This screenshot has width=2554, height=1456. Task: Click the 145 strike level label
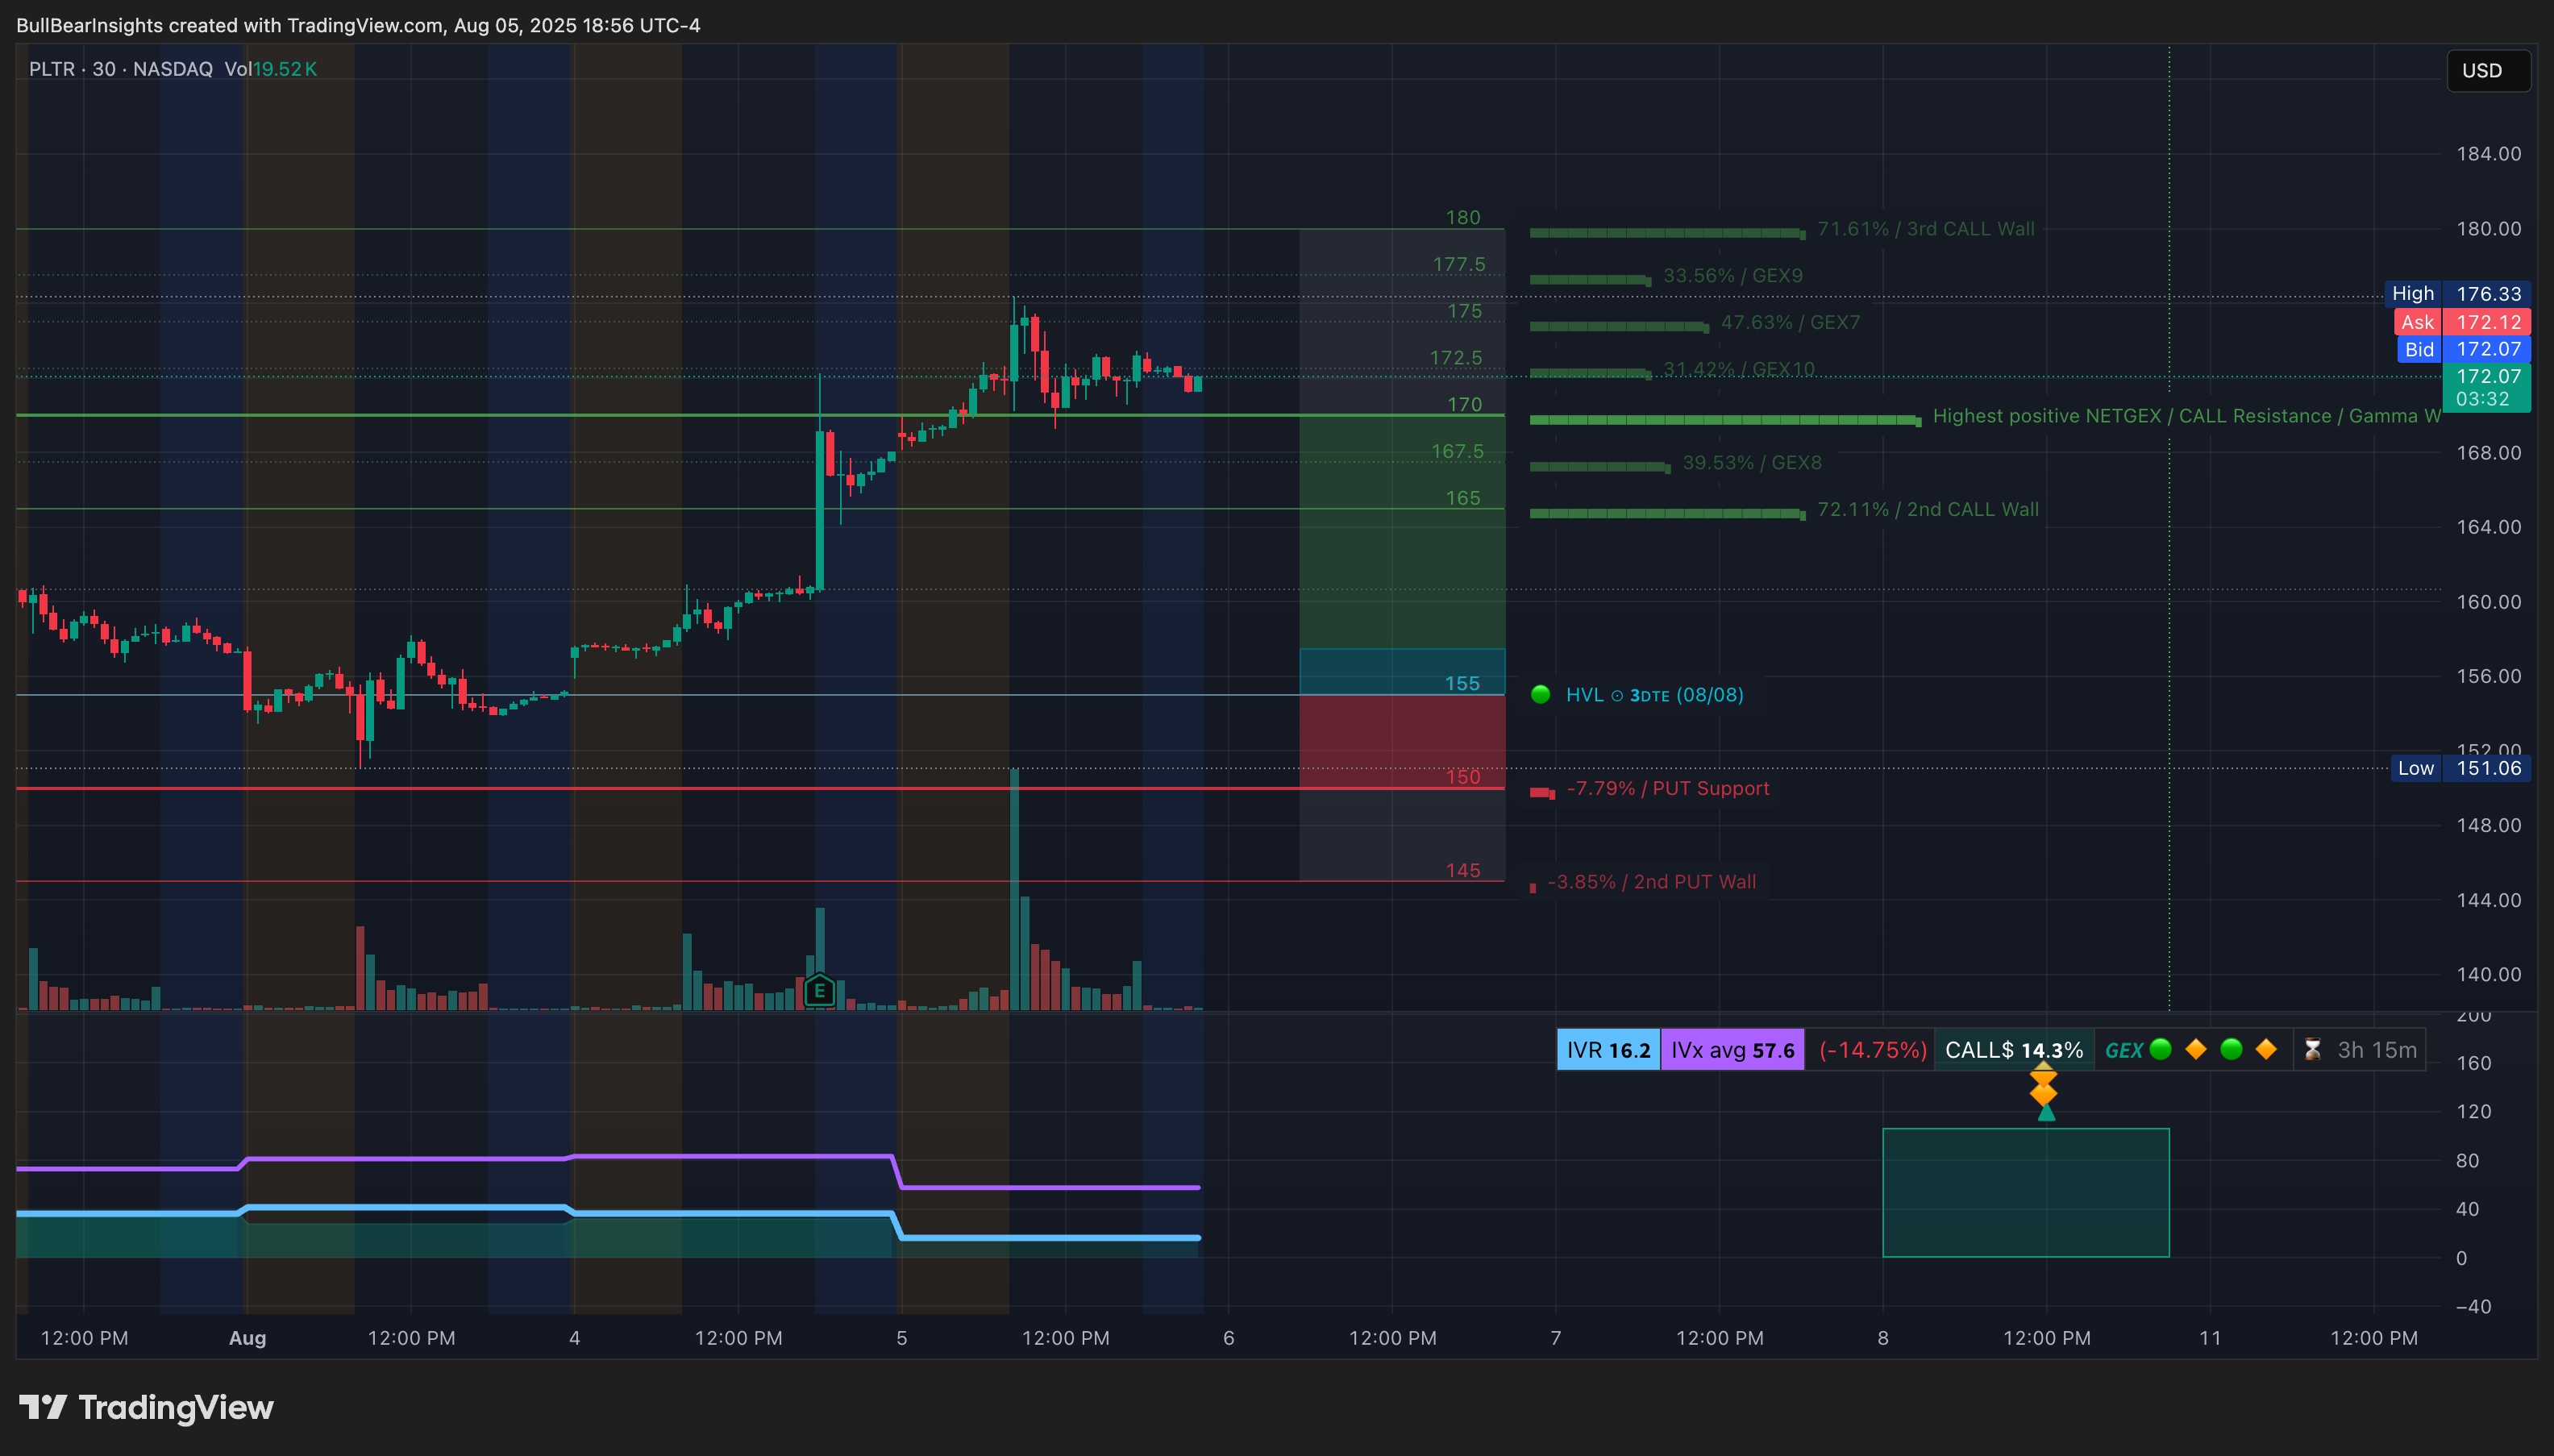[1463, 870]
